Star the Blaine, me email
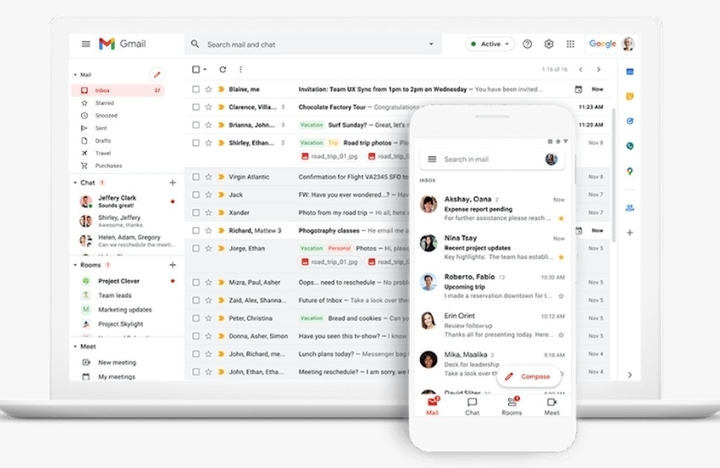 208,89
